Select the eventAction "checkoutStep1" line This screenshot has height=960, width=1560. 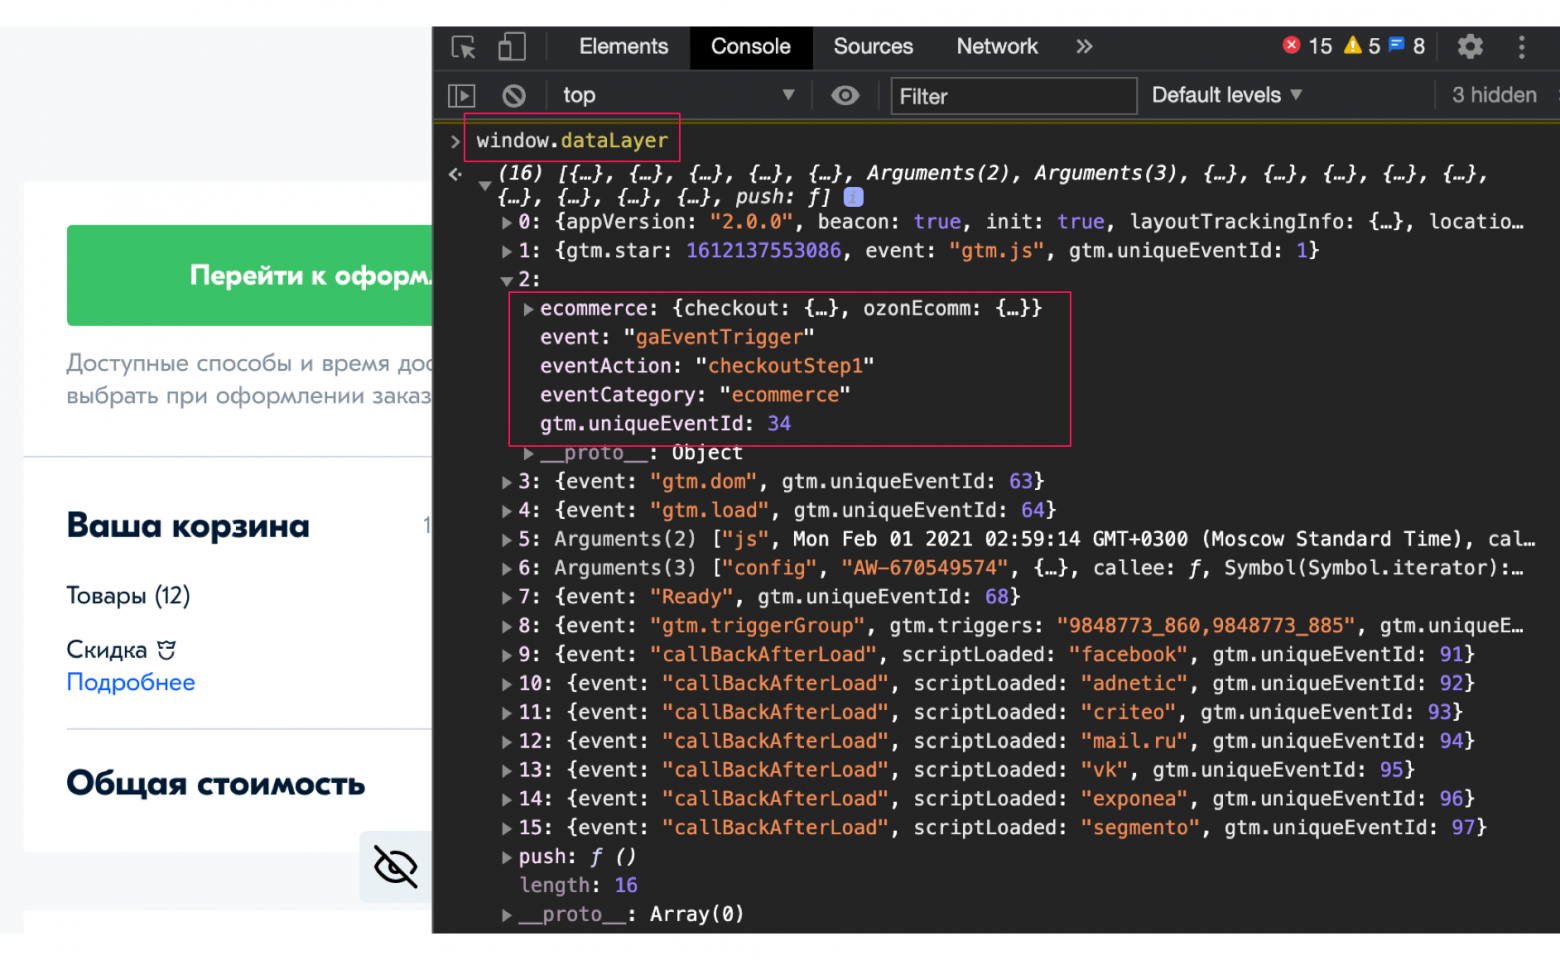tap(707, 366)
